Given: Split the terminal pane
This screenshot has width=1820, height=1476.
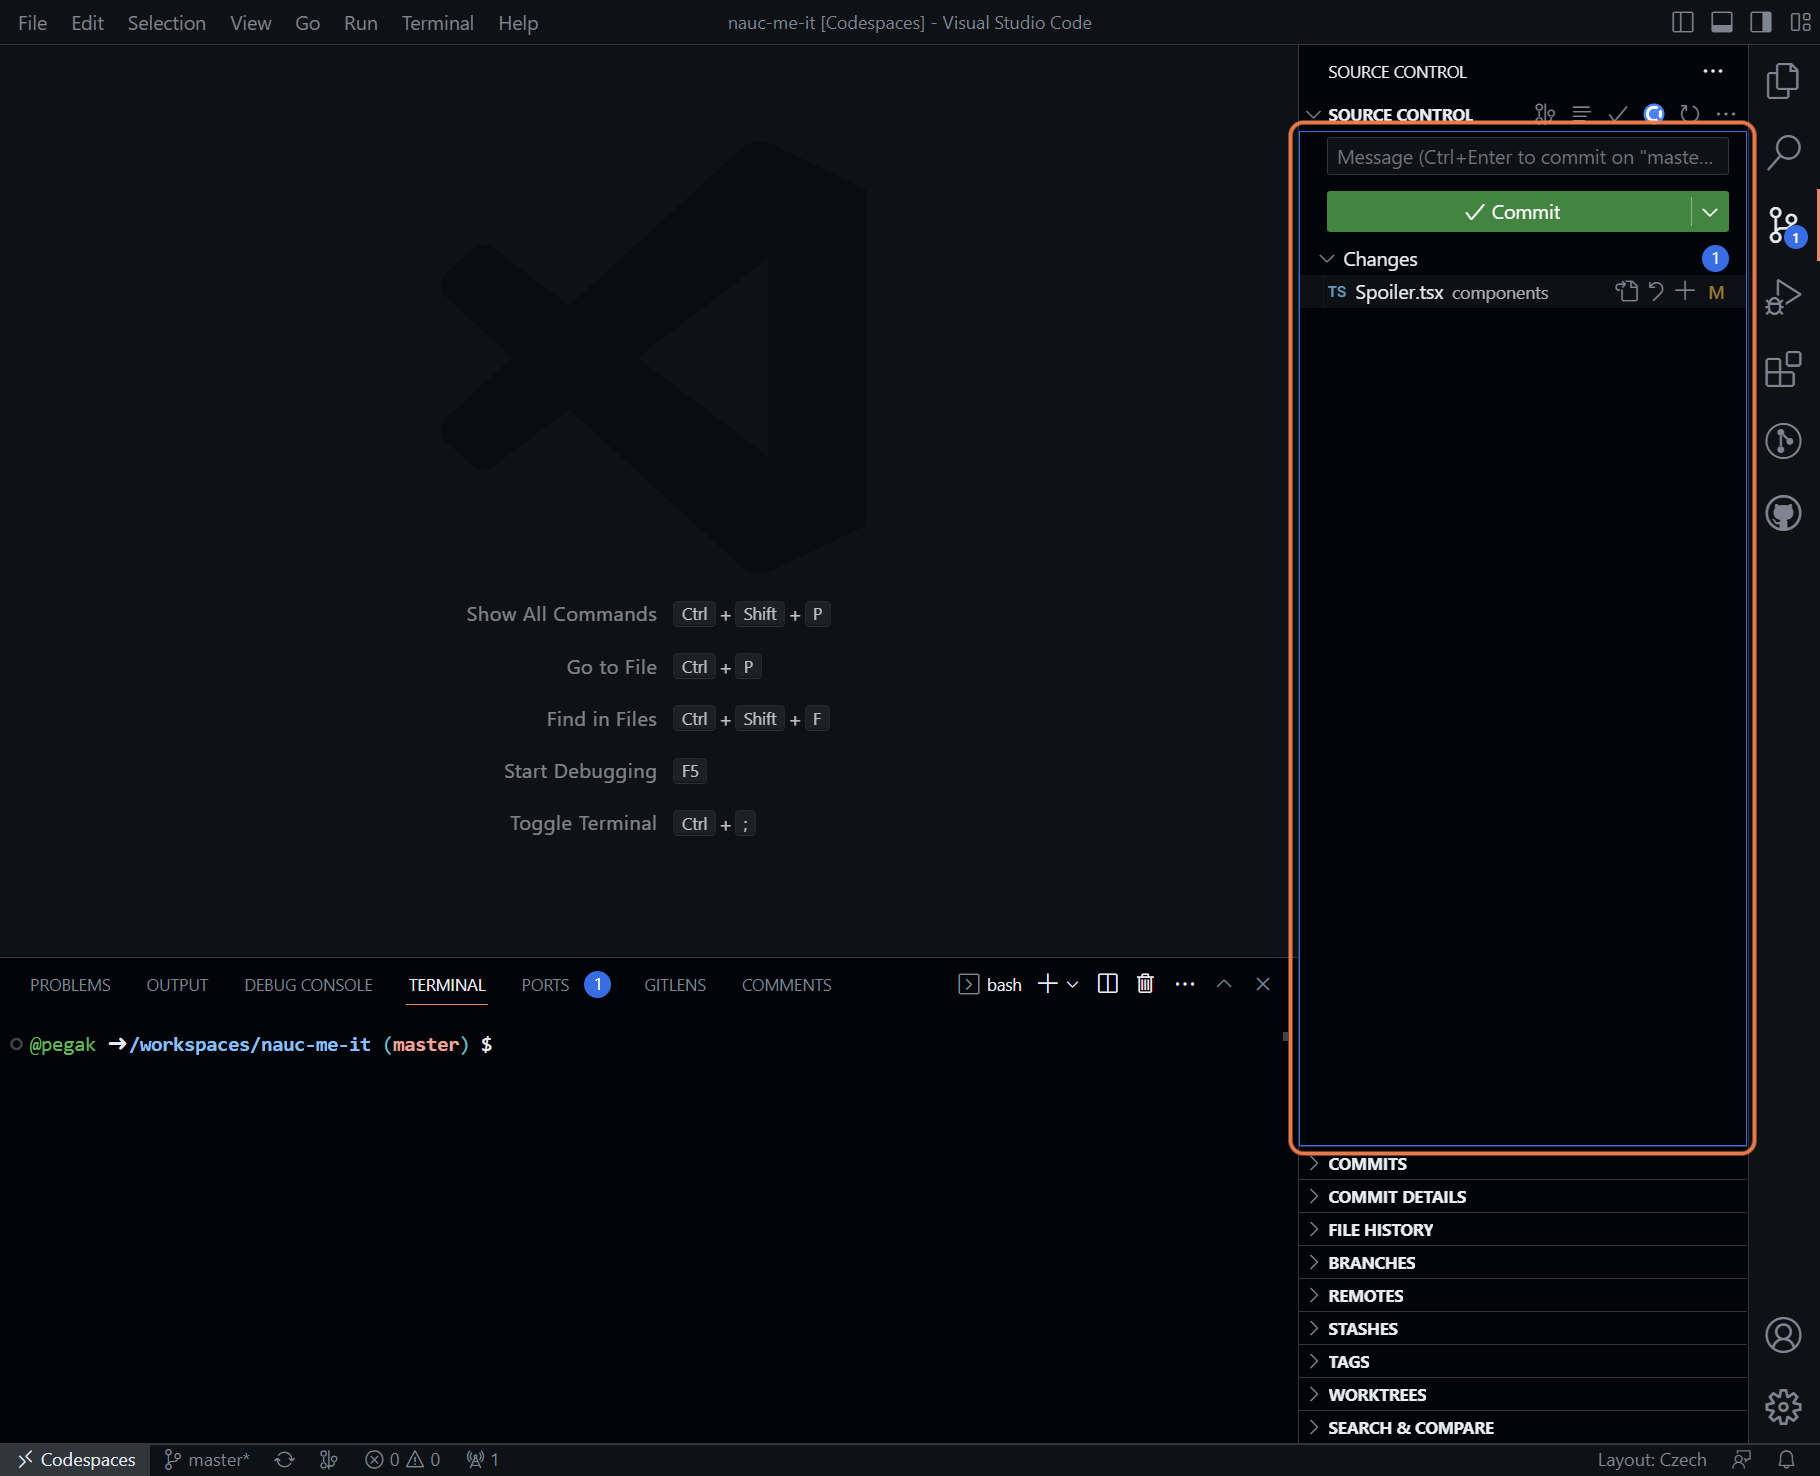Looking at the screenshot, I should tap(1107, 984).
